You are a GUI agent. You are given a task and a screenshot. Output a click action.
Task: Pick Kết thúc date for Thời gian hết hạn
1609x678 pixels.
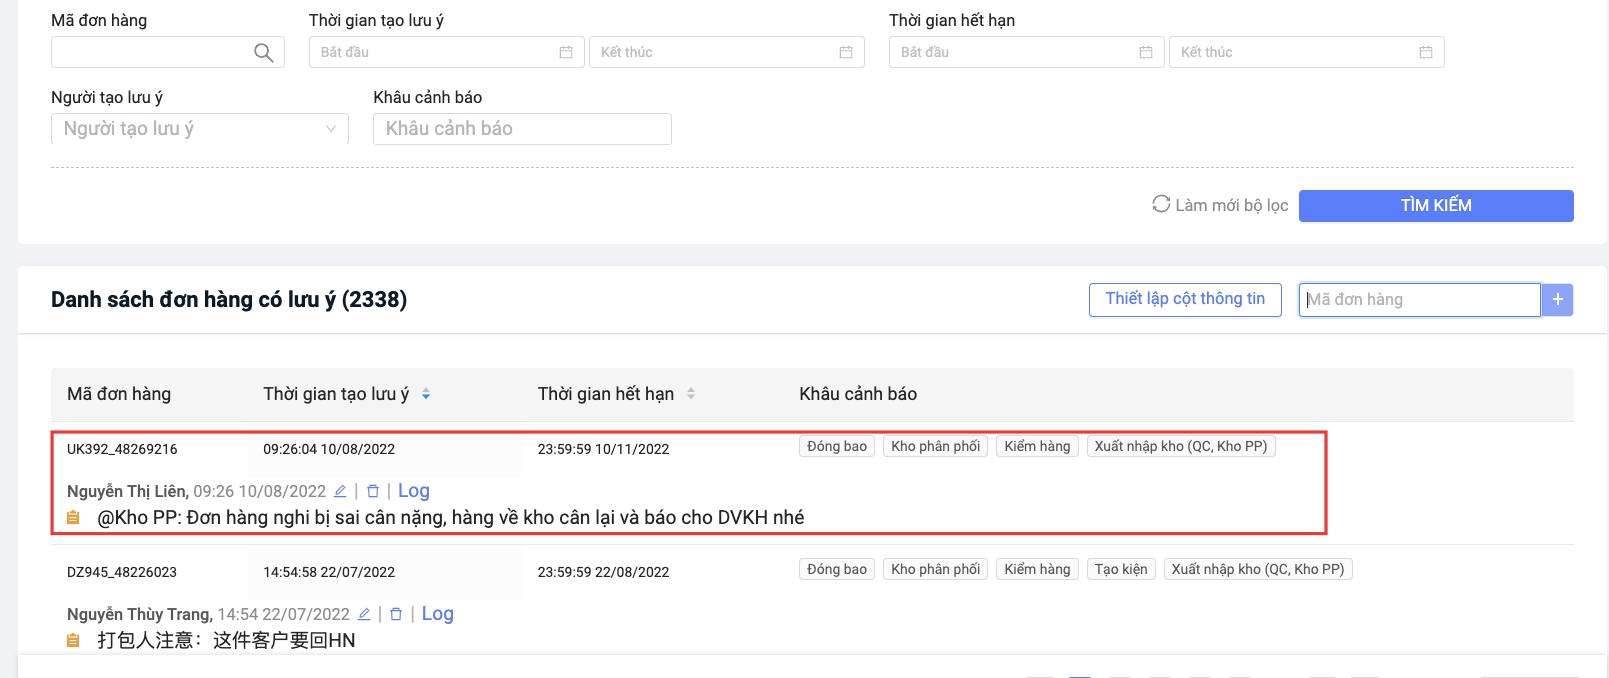1305,52
